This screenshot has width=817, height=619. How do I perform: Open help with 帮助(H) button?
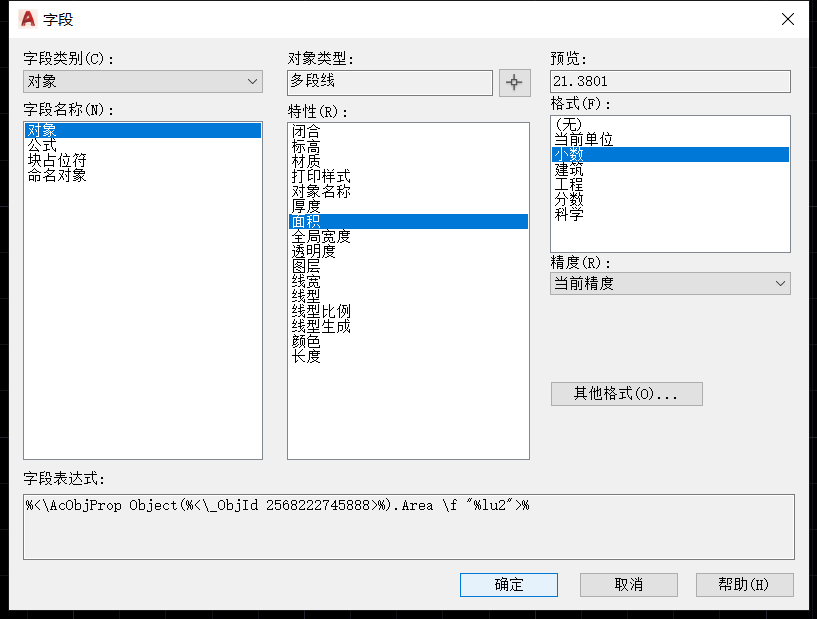[x=745, y=585]
